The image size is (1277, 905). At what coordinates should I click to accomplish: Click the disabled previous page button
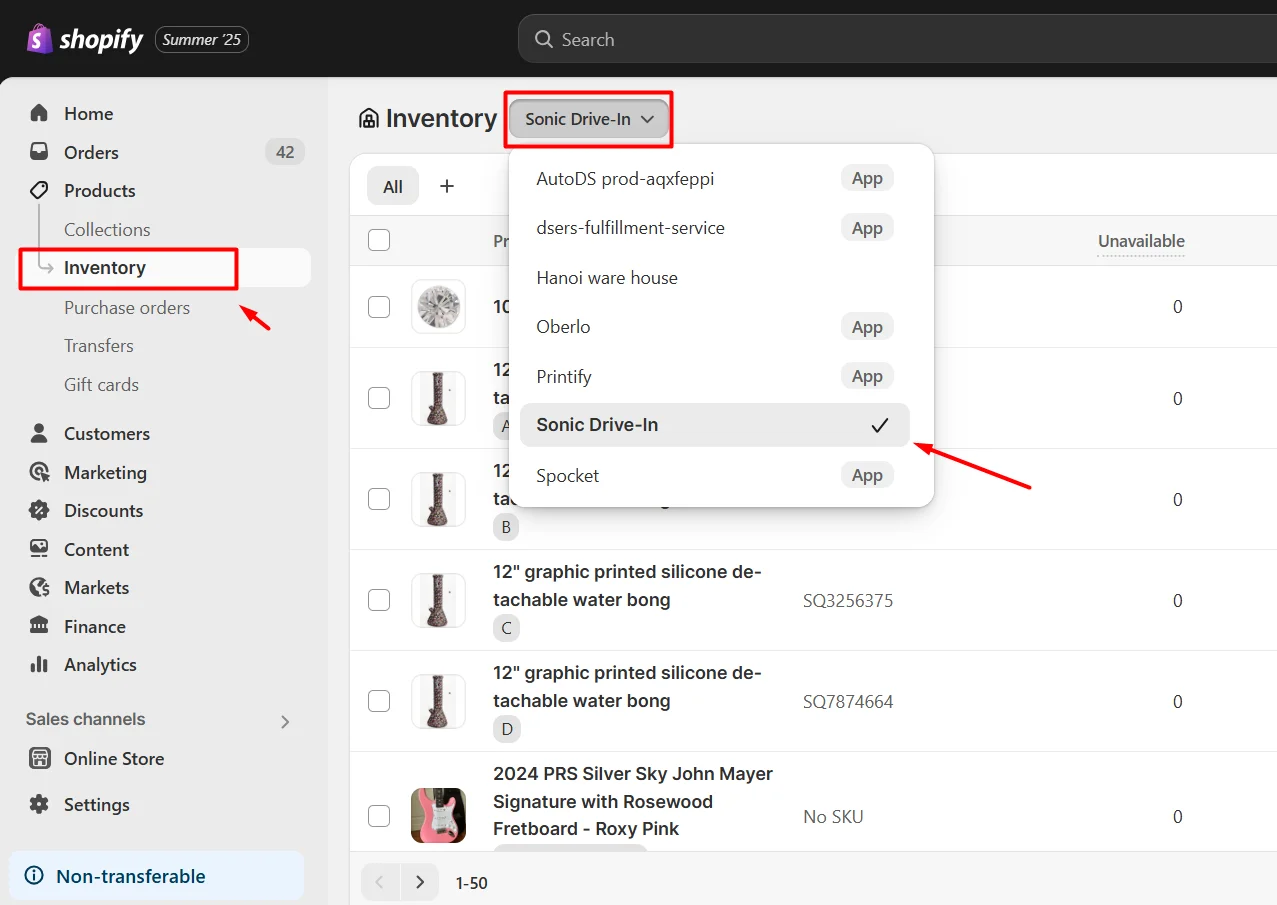(380, 882)
